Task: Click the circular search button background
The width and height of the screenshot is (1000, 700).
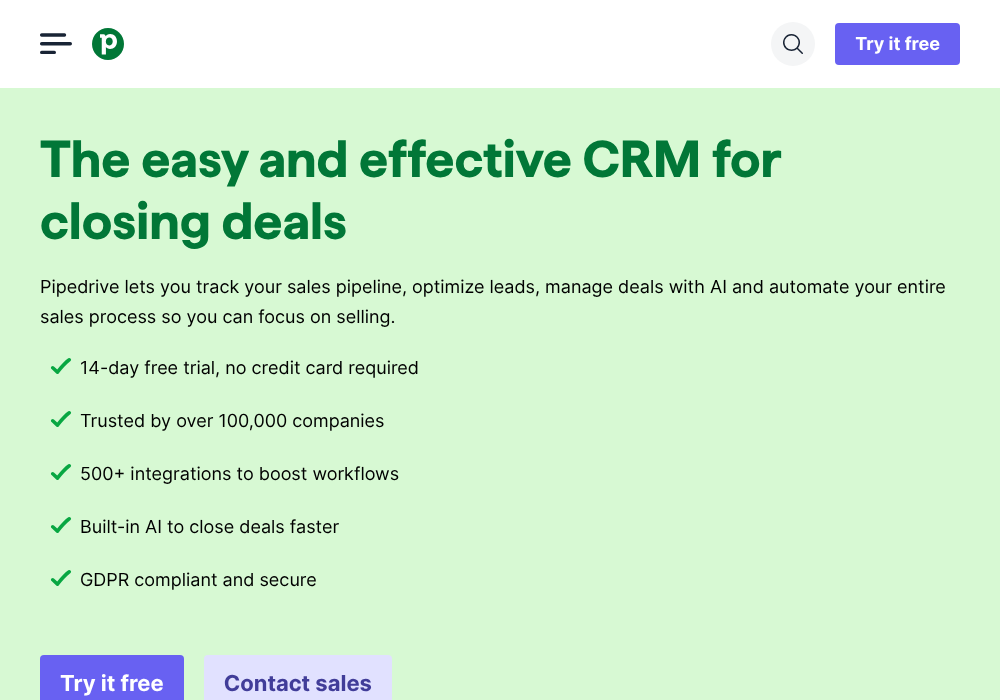Action: tap(792, 44)
